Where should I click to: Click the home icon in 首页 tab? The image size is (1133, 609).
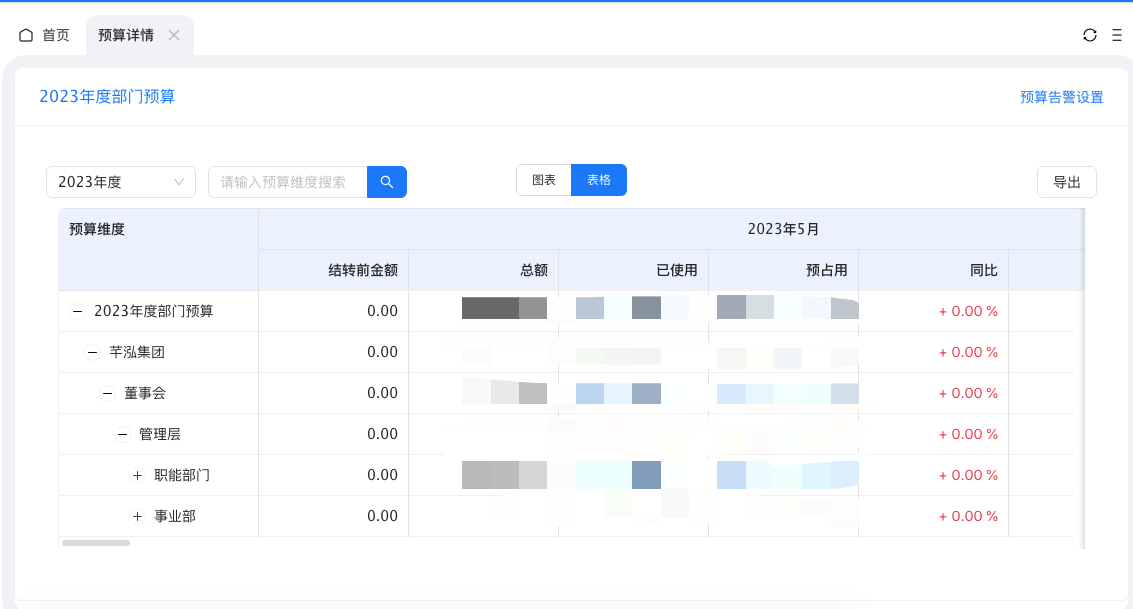tap(26, 35)
